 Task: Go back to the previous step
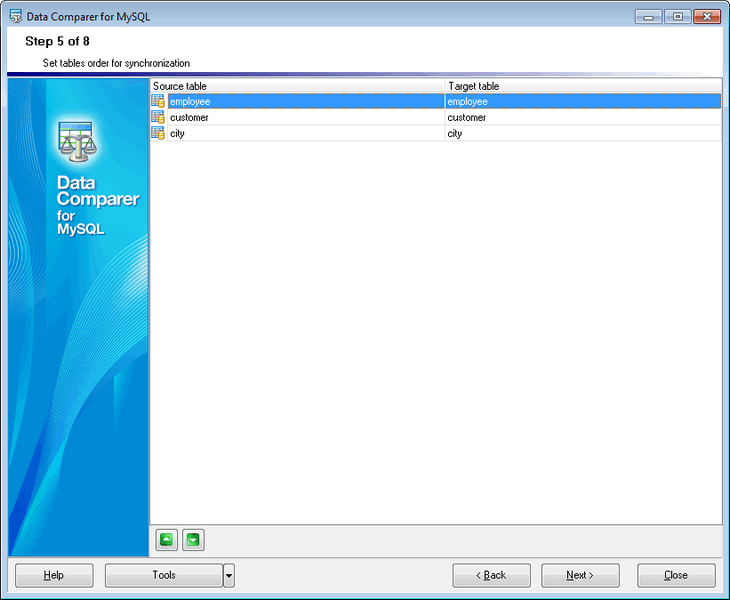coord(491,575)
